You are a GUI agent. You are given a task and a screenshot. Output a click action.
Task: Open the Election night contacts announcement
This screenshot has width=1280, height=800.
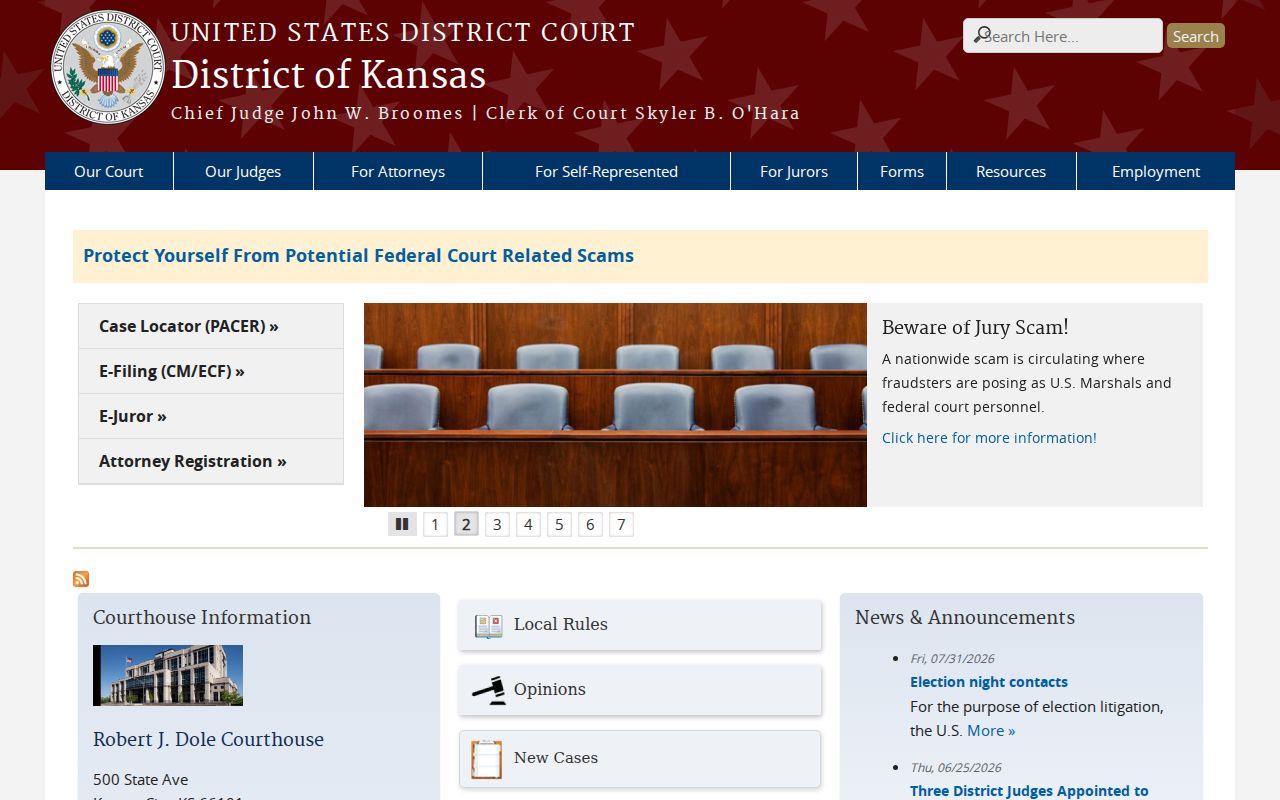point(989,682)
